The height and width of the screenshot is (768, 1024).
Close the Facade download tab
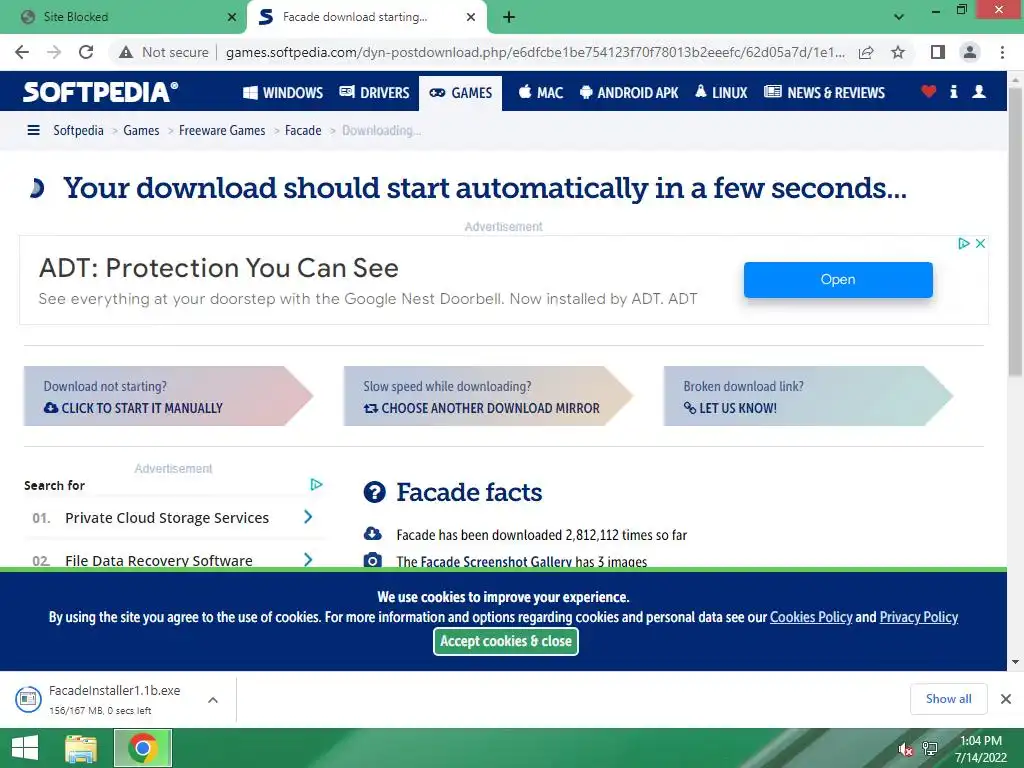click(x=471, y=17)
